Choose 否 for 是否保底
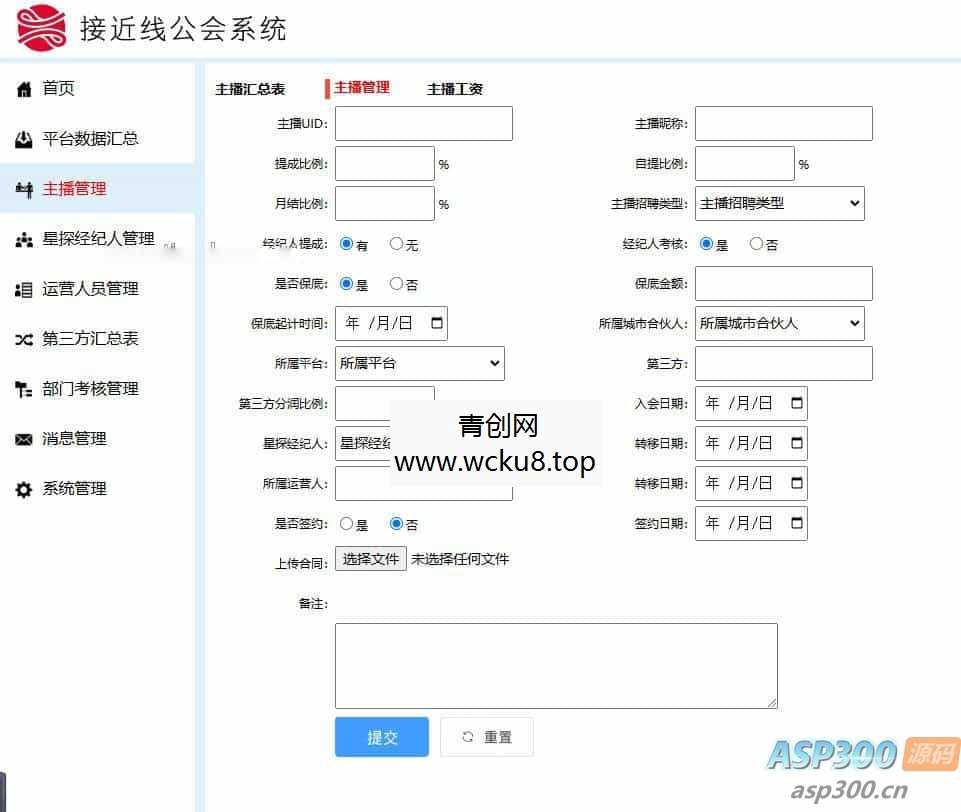 (x=394, y=283)
